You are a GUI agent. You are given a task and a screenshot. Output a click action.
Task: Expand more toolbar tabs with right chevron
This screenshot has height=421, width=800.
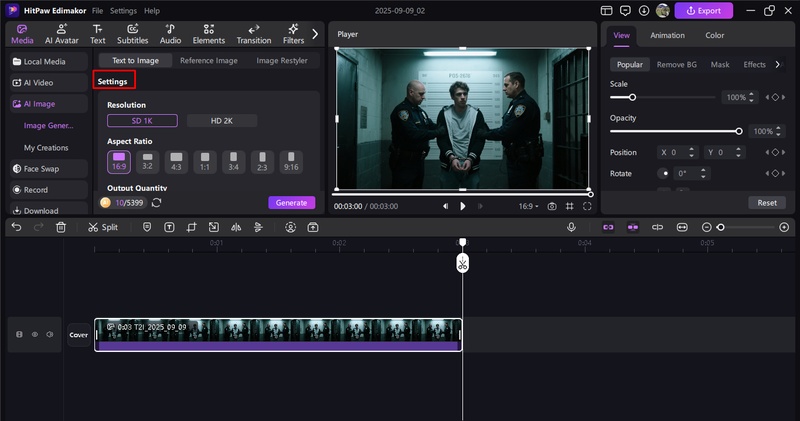coord(315,34)
